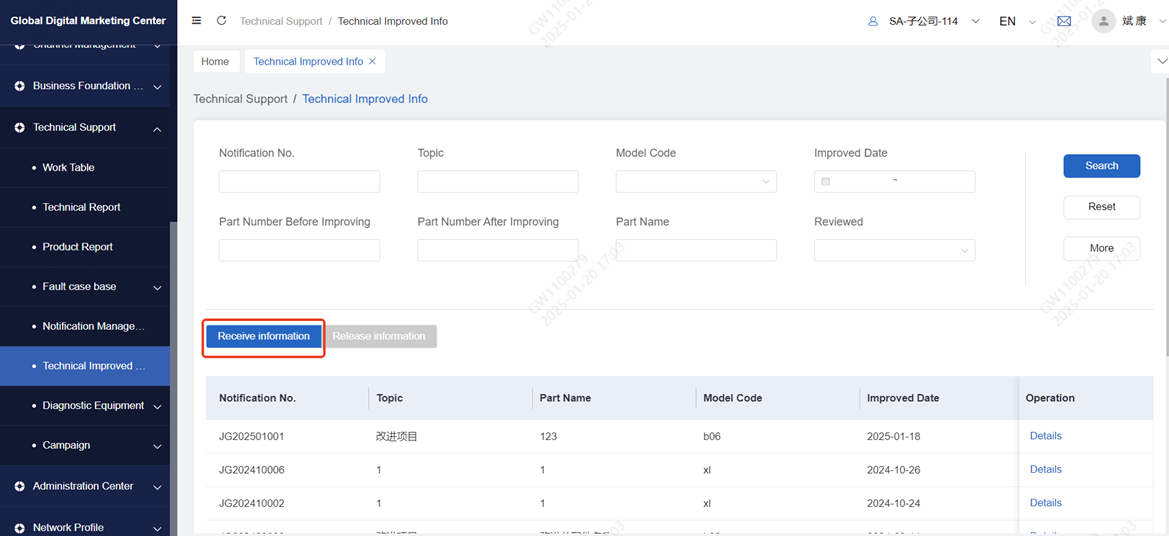Screen dimensions: 1169x536
Task: Open the Reviewed dropdown
Action: click(894, 250)
